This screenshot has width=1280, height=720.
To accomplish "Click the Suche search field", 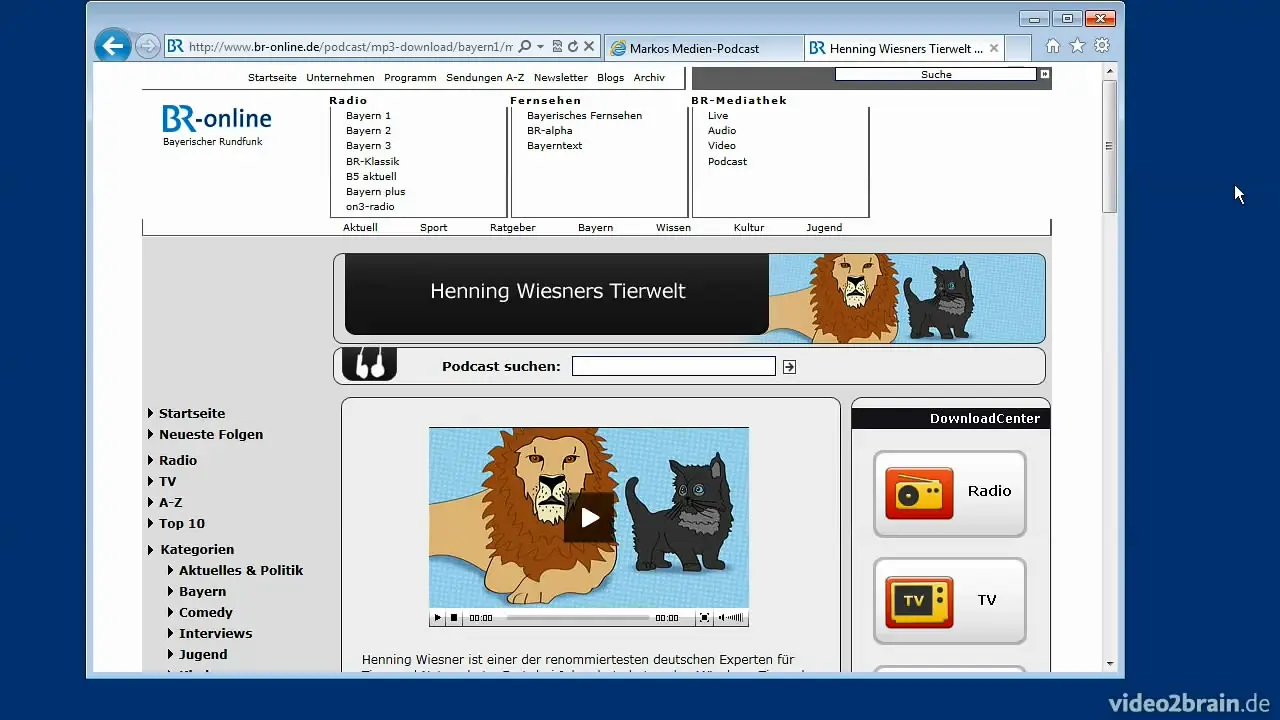I will point(936,74).
